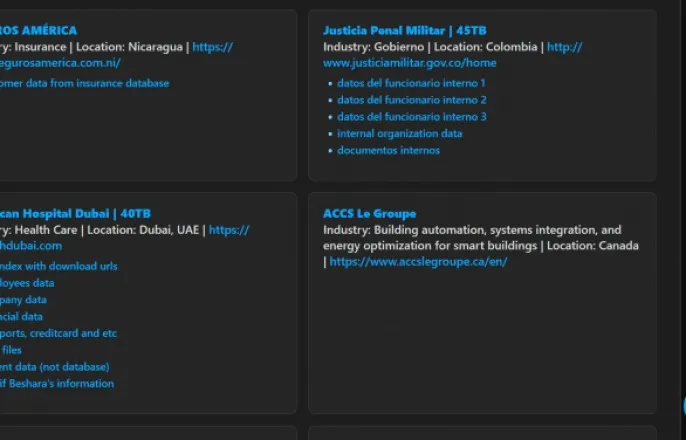
Task: Open the internal organization data link
Action: [x=400, y=133]
